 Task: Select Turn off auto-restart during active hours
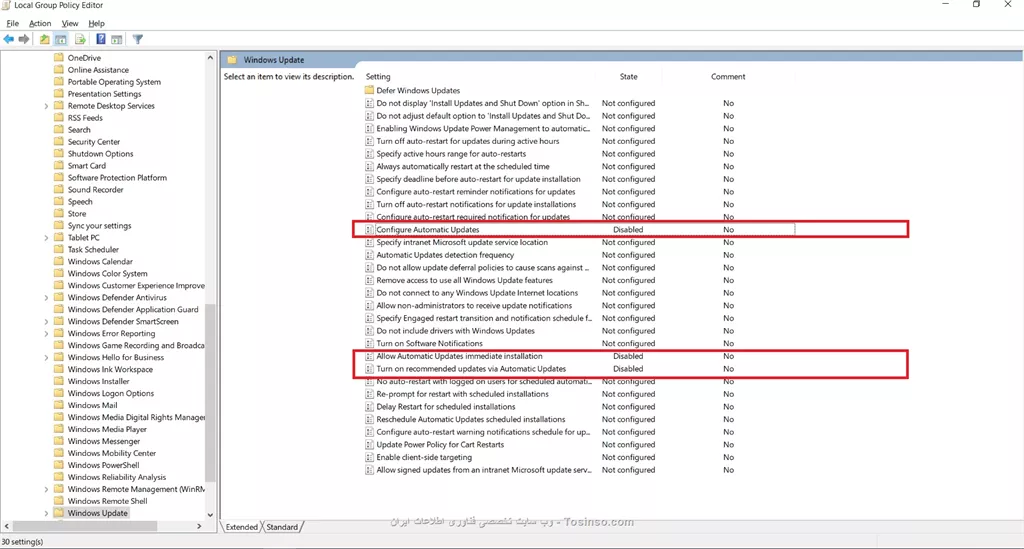(468, 141)
